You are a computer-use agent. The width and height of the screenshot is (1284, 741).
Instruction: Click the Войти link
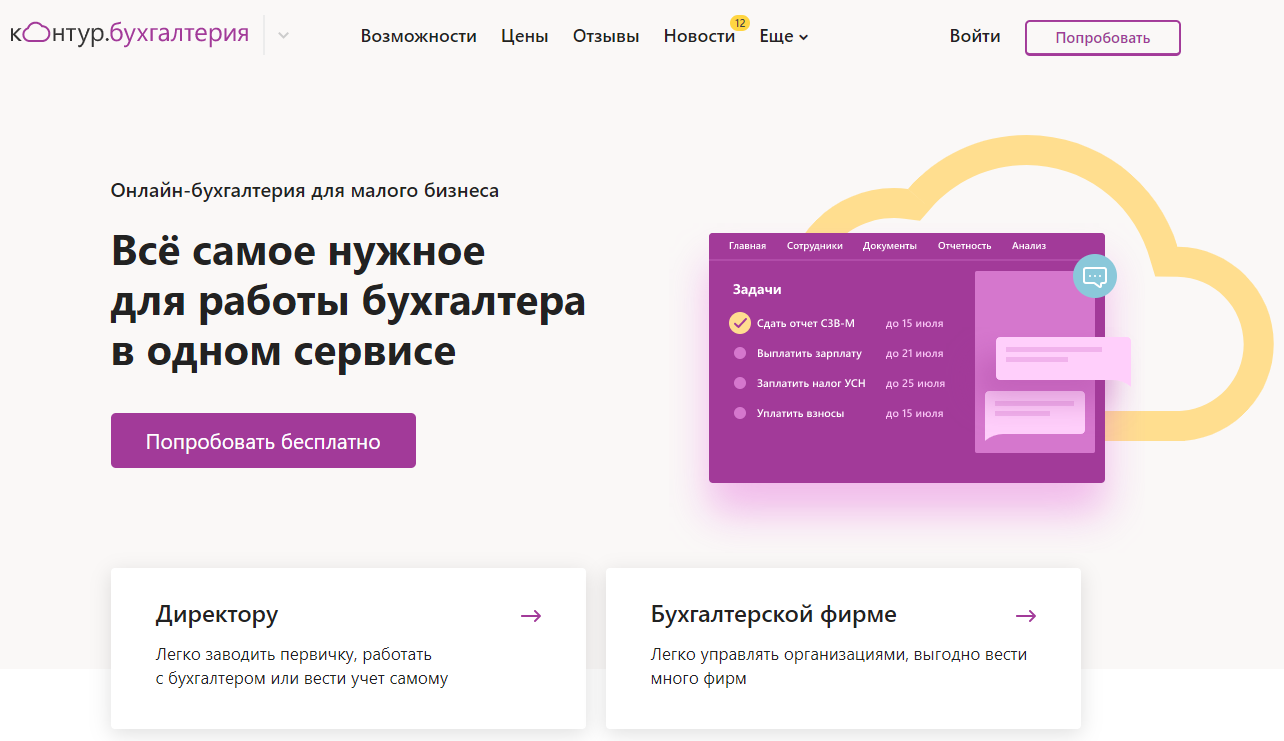[x=975, y=36]
